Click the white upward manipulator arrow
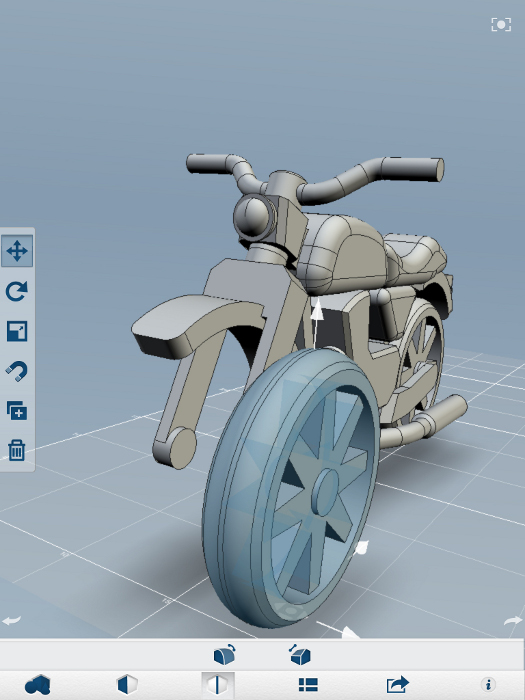This screenshot has height=700, width=525. pyautogui.click(x=317, y=310)
